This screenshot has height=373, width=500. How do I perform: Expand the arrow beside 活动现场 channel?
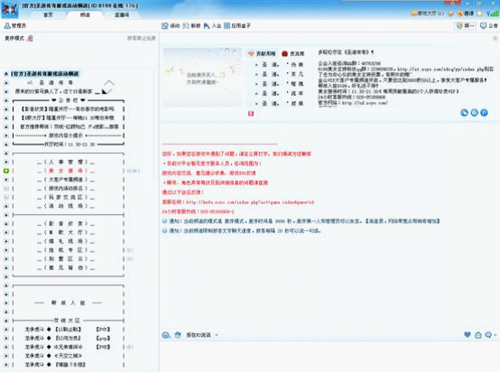(x=6, y=206)
